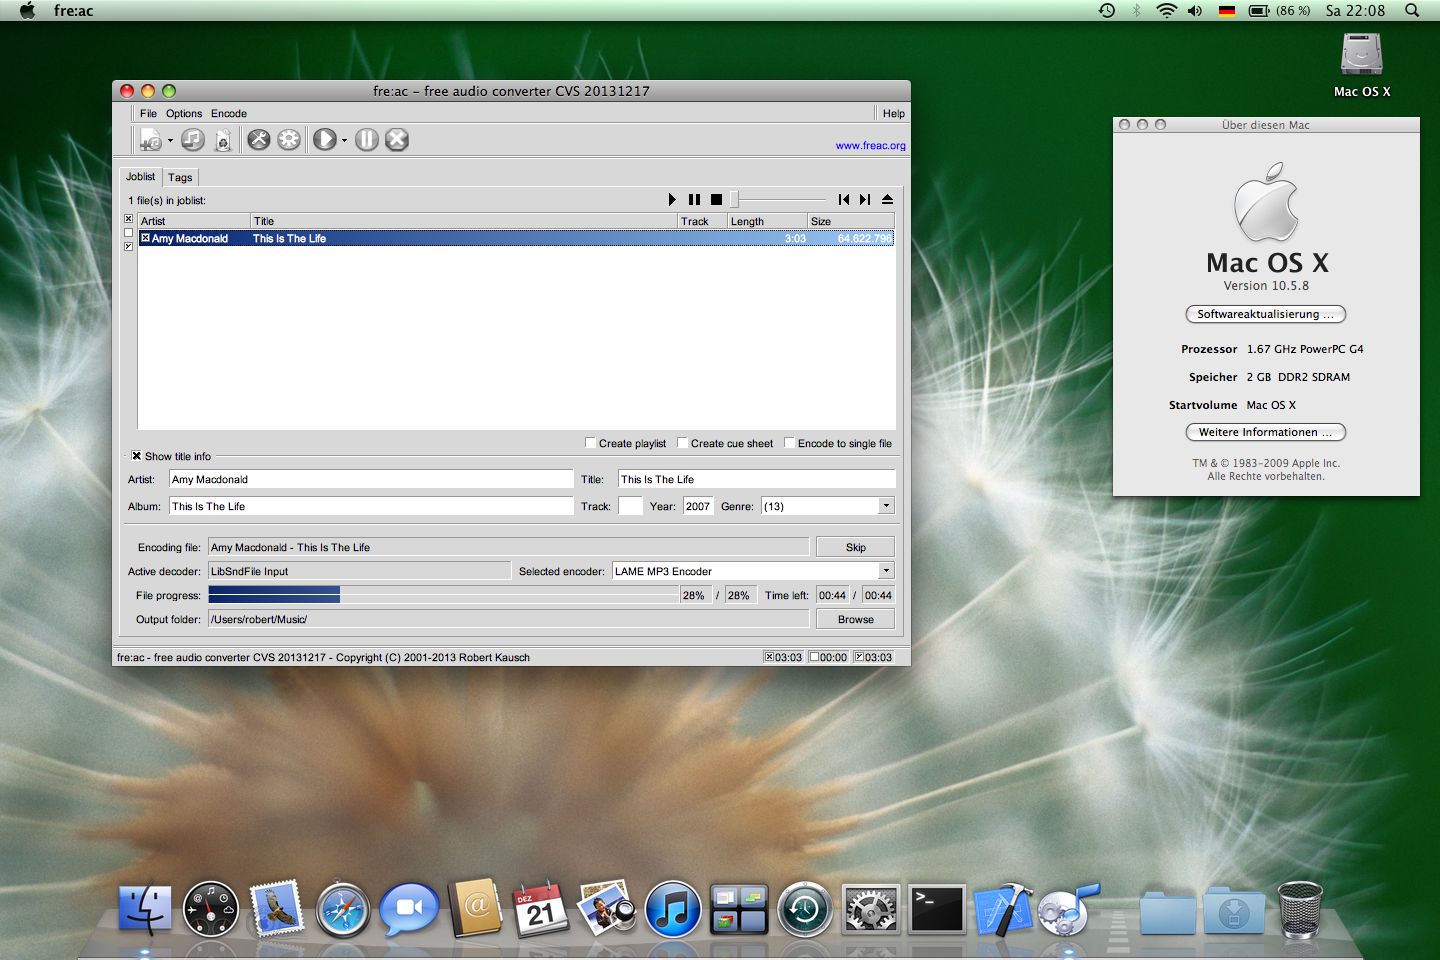Image resolution: width=1440 pixels, height=960 pixels.
Task: Open the Encode menu
Action: tap(229, 114)
